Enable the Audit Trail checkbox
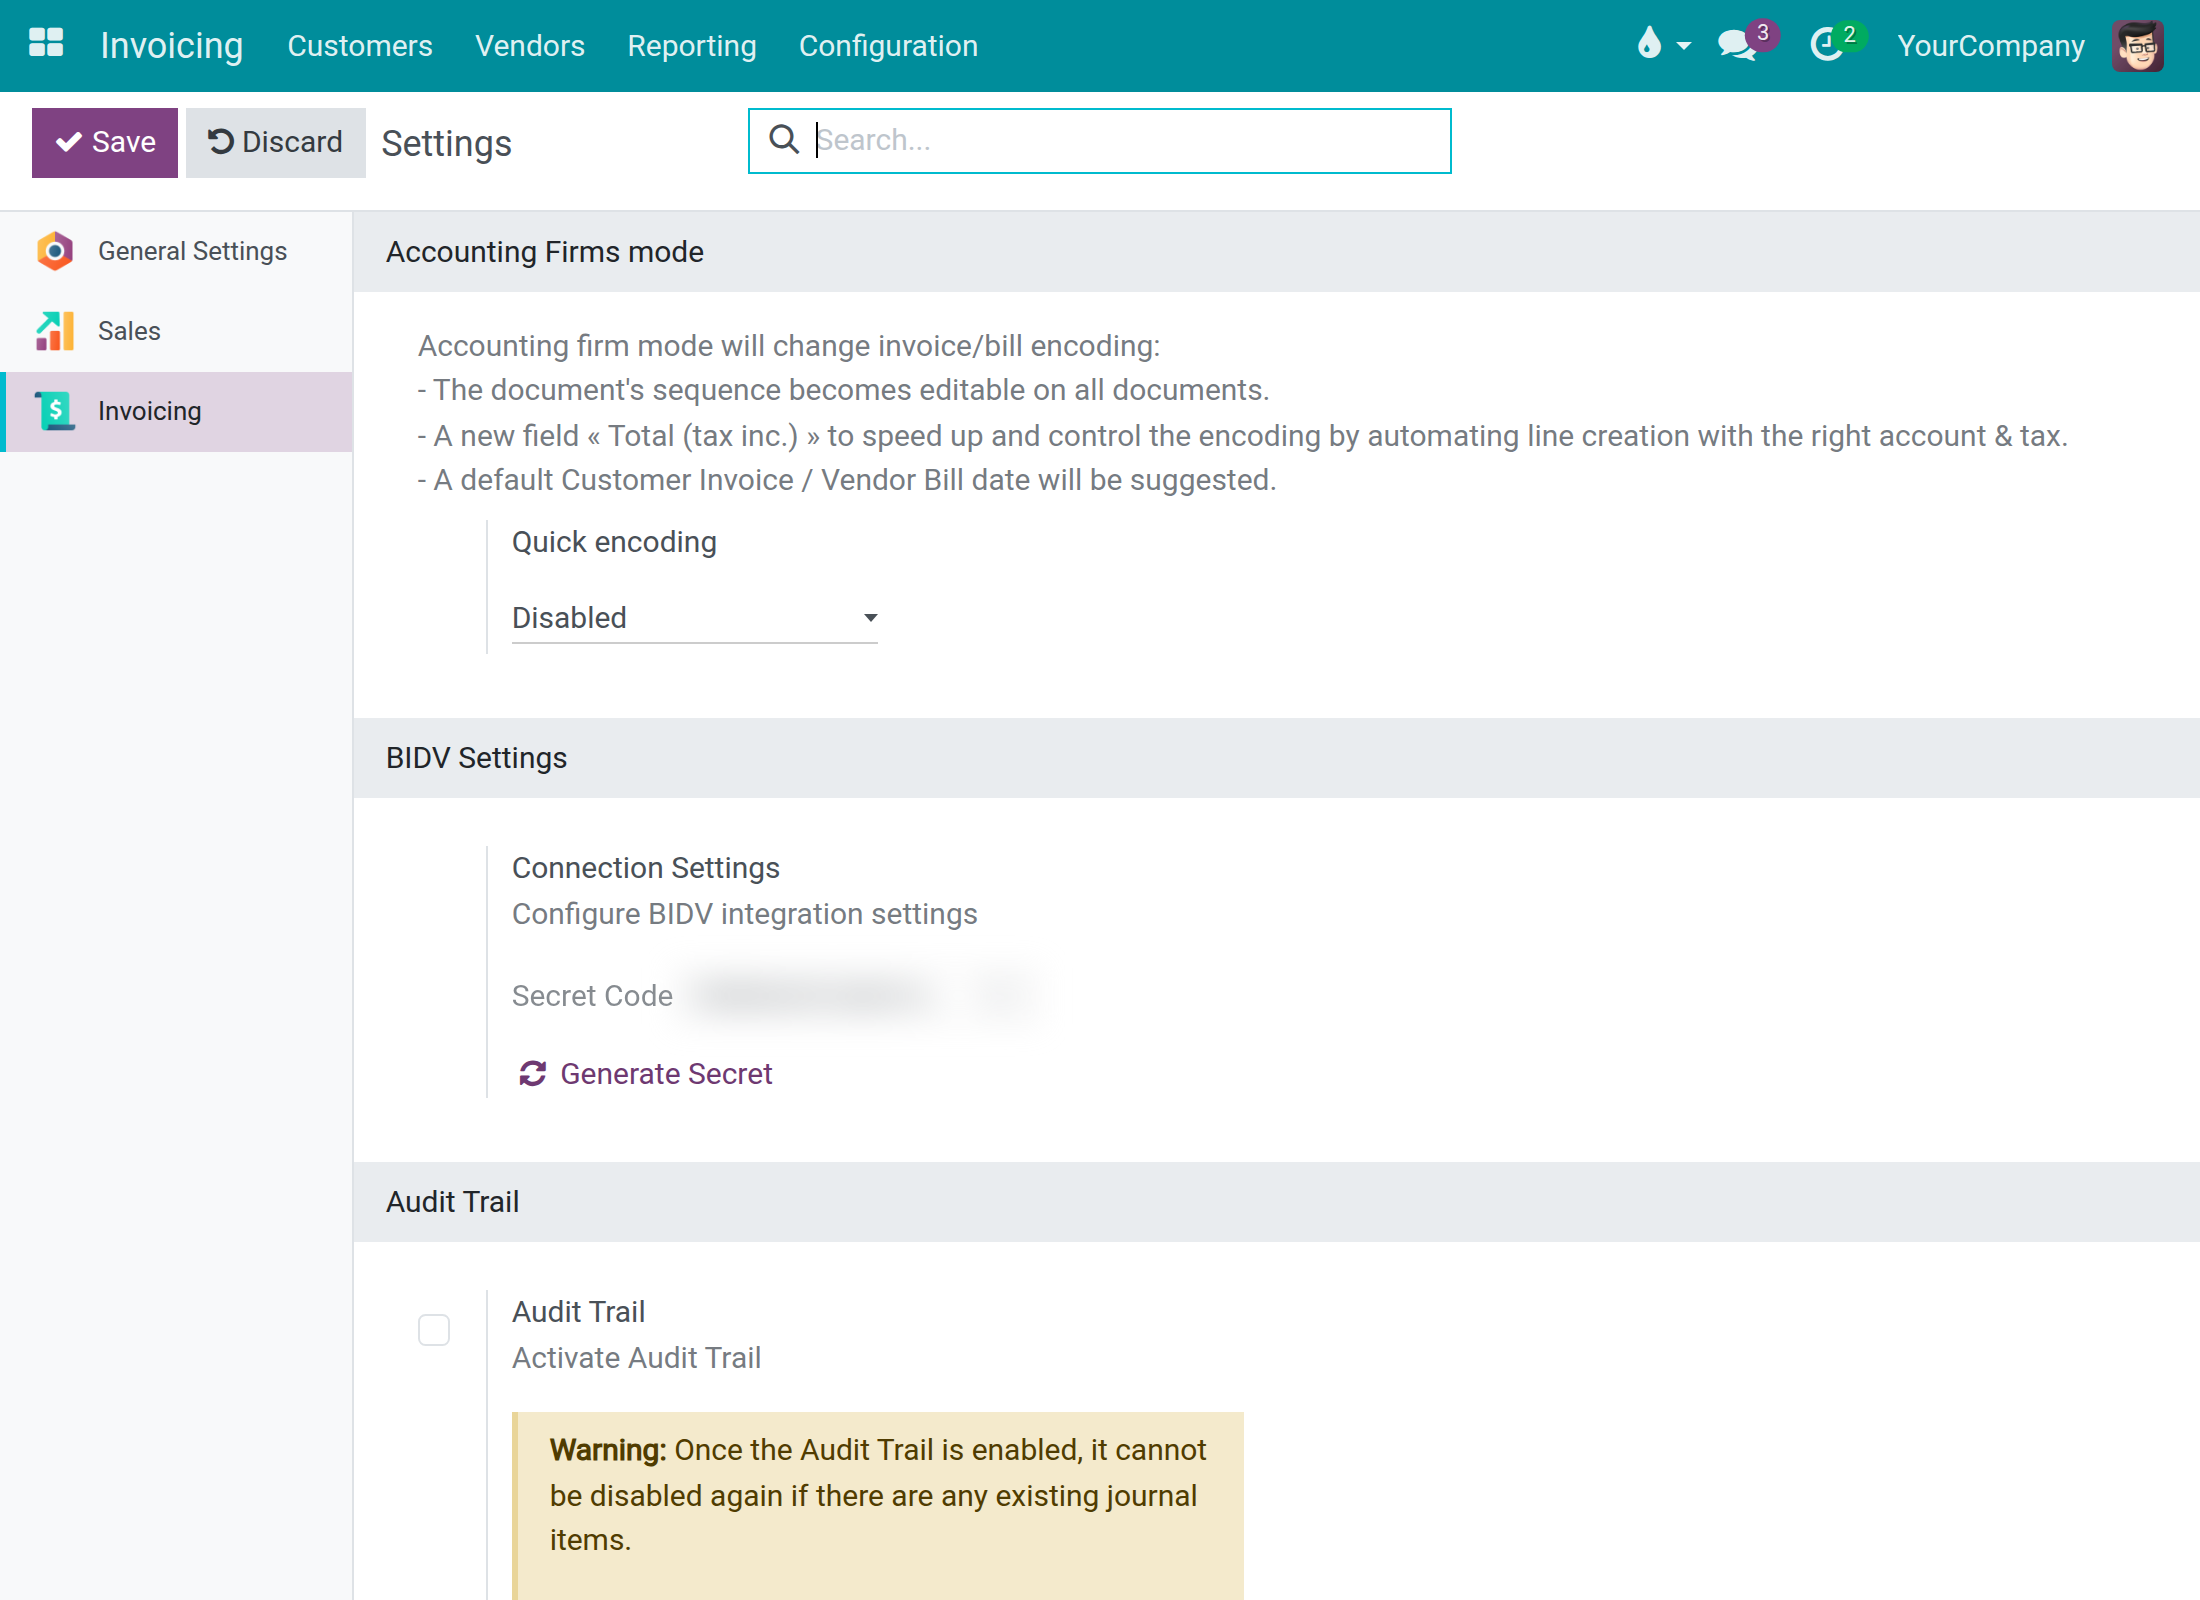2200x1600 pixels. (x=434, y=1330)
